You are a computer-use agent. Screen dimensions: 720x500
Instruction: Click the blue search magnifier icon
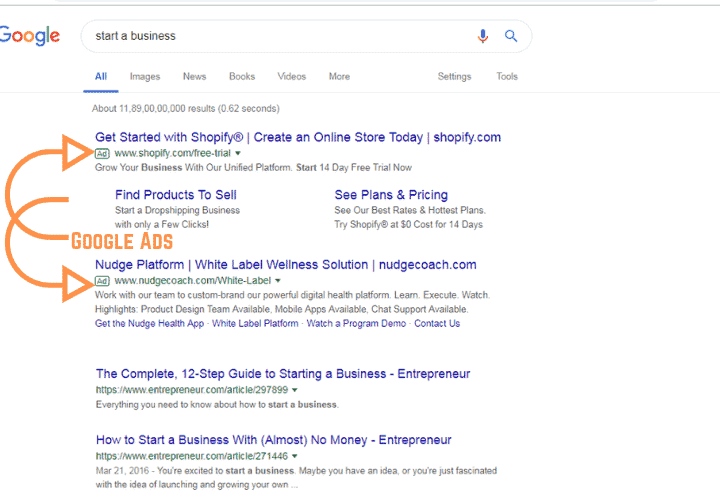[x=511, y=36]
